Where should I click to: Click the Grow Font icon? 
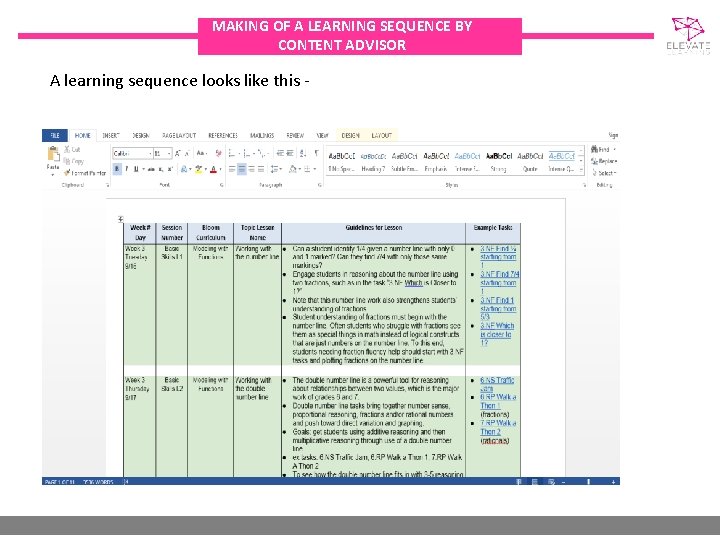pos(177,153)
